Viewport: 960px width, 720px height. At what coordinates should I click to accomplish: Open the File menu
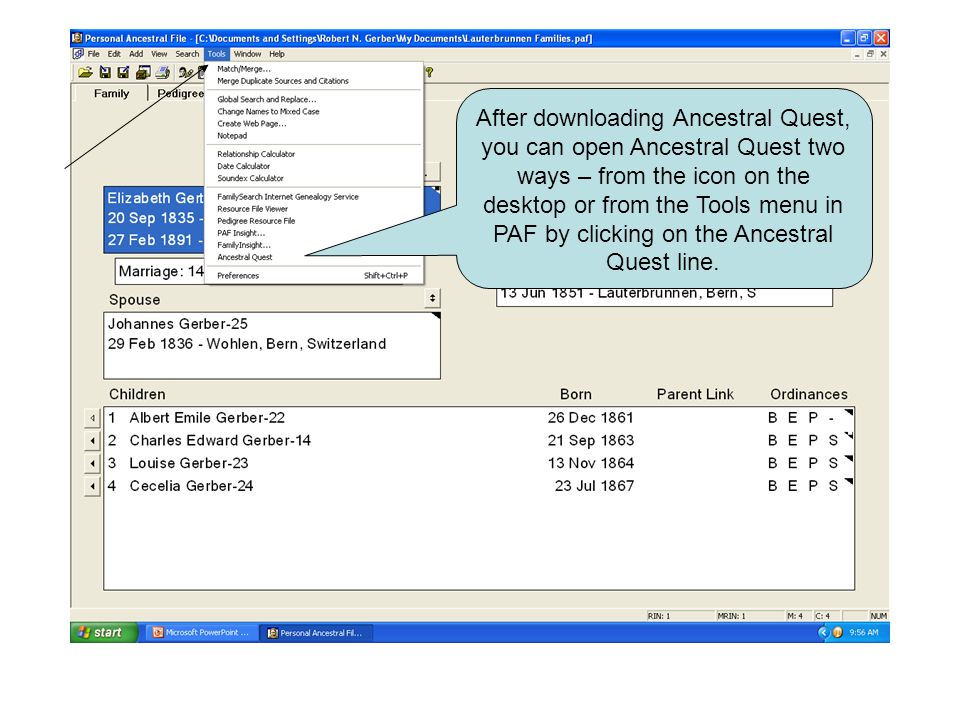point(94,54)
